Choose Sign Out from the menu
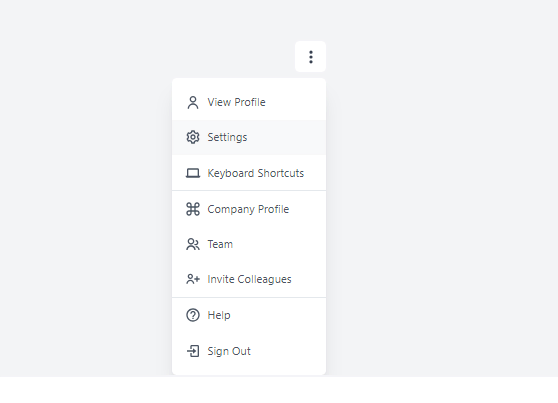The image size is (558, 403). click(249, 351)
